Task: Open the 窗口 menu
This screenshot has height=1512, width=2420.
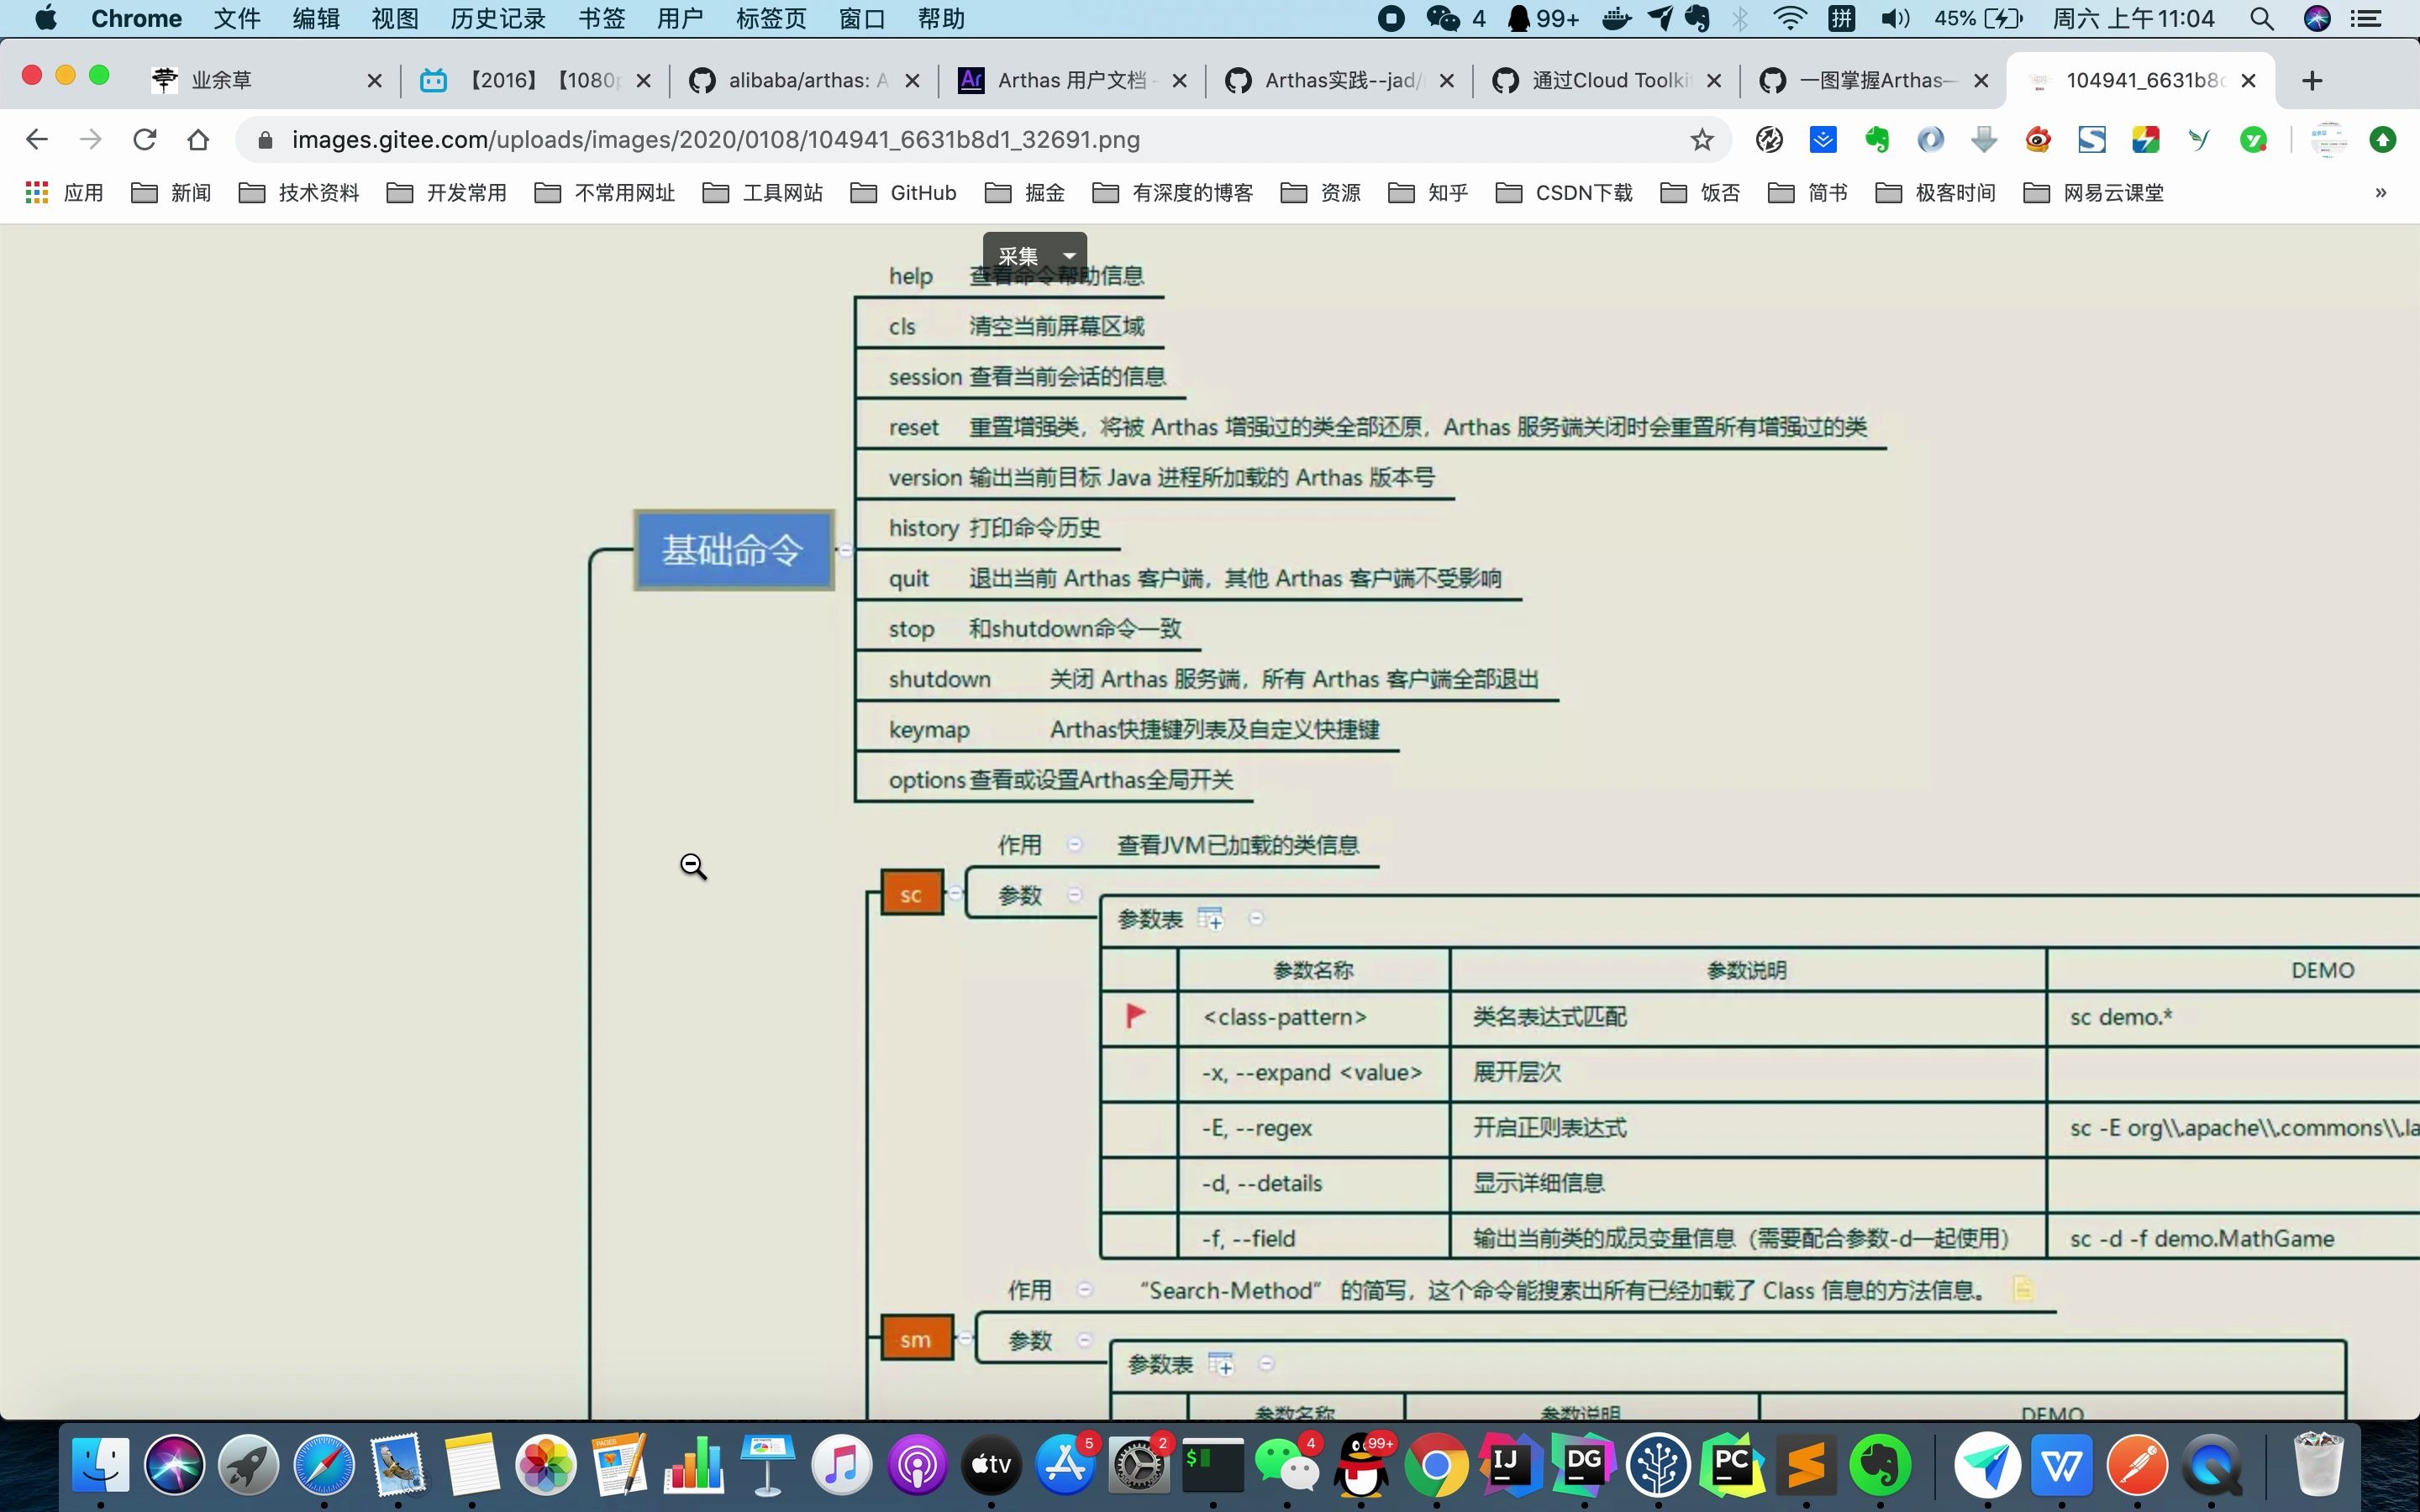Action: tap(862, 19)
